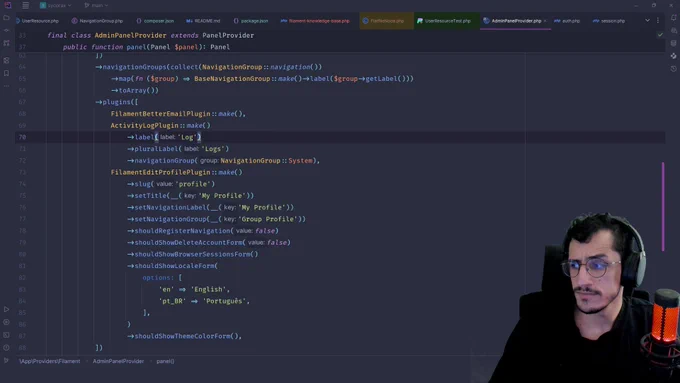
Task: Open the Terminal tool window
Action: (6, 335)
